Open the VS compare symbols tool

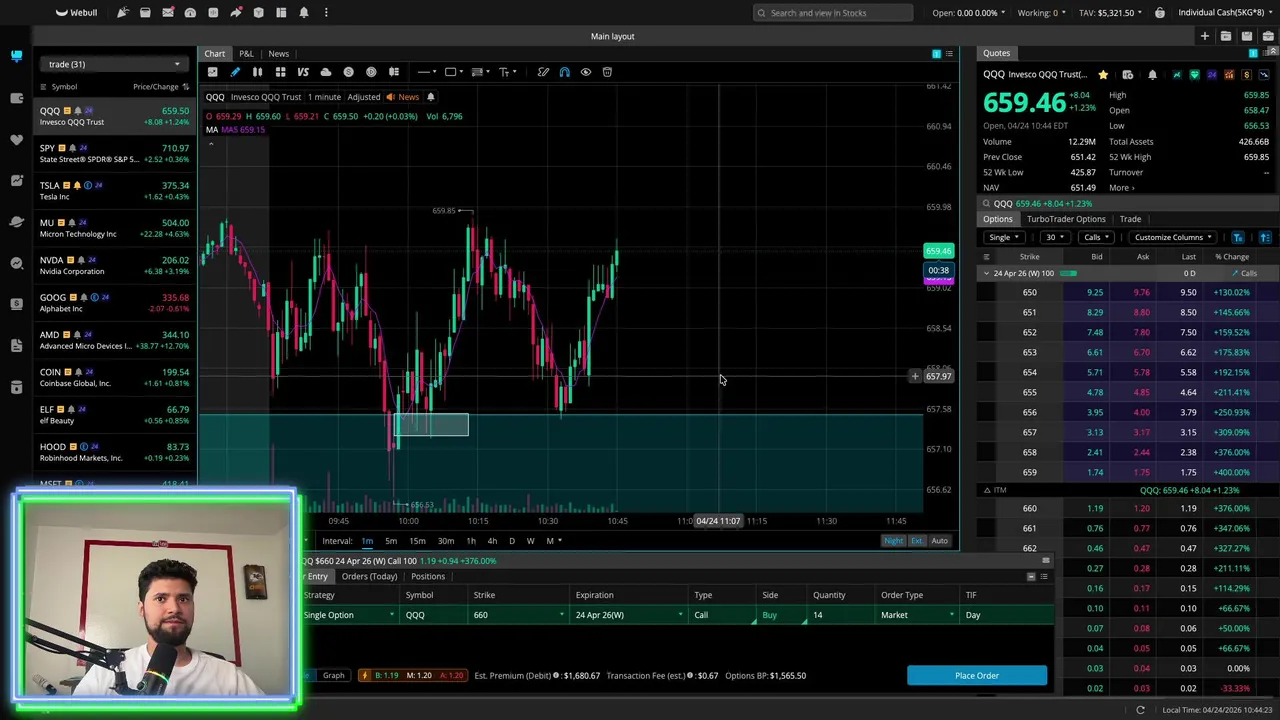303,72
